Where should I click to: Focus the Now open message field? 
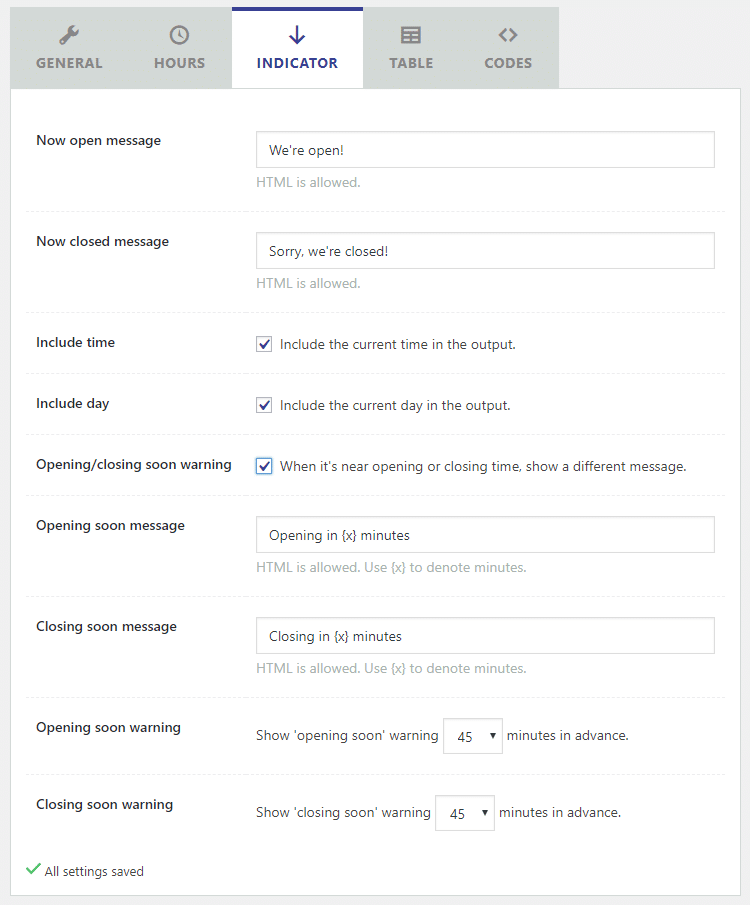[x=485, y=150]
